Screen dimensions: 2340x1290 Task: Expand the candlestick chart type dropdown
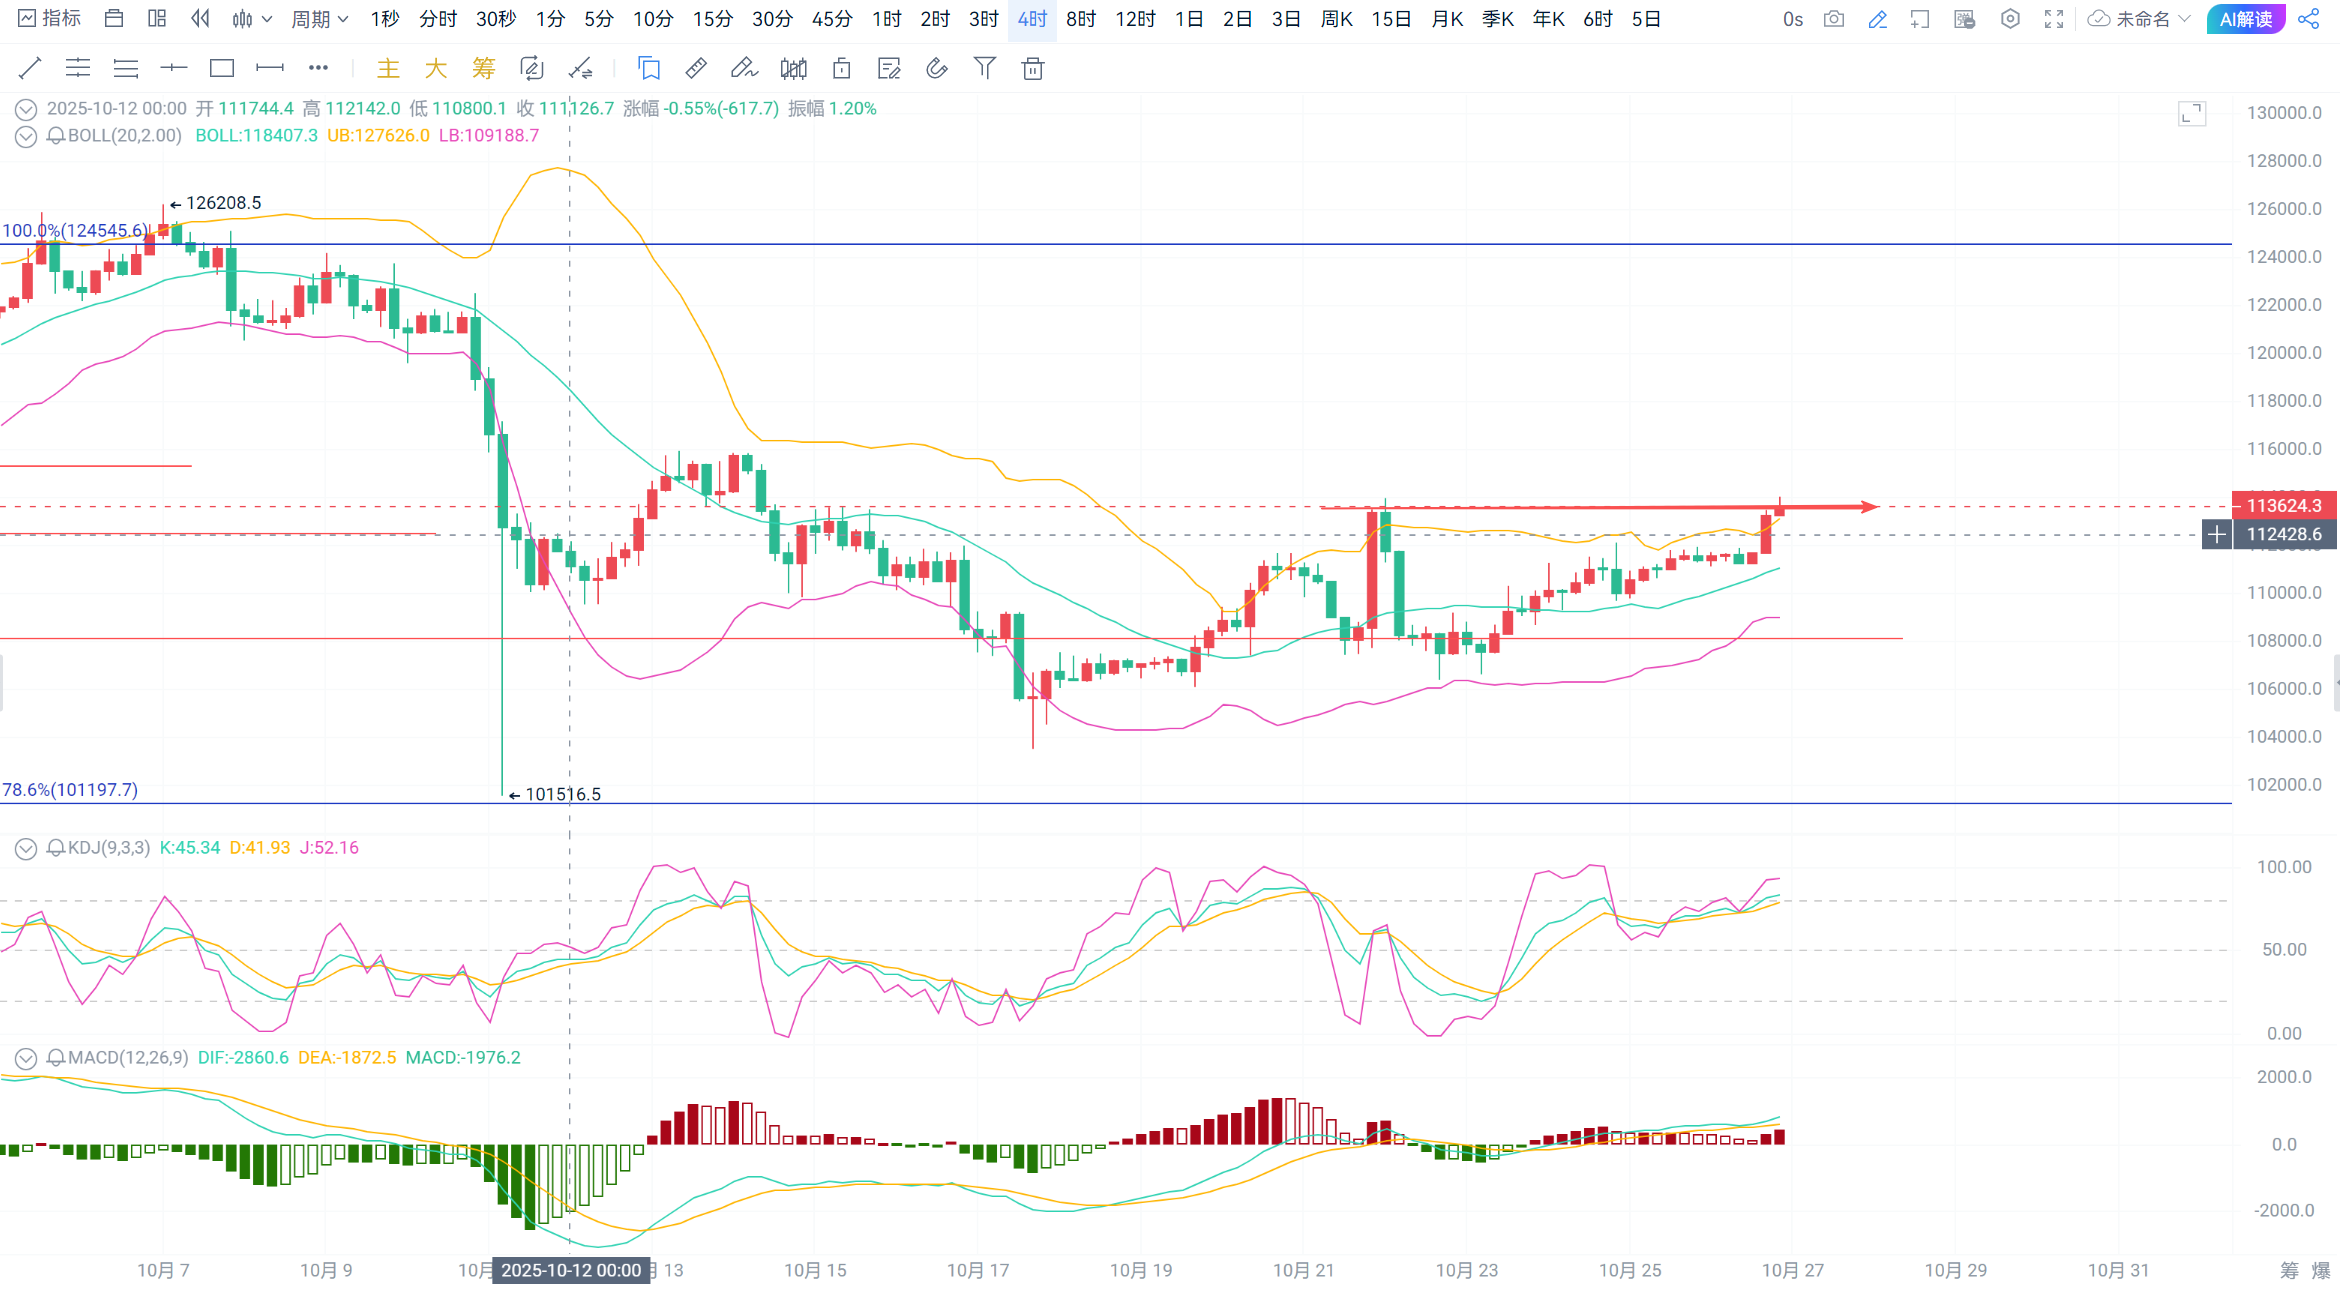(251, 19)
